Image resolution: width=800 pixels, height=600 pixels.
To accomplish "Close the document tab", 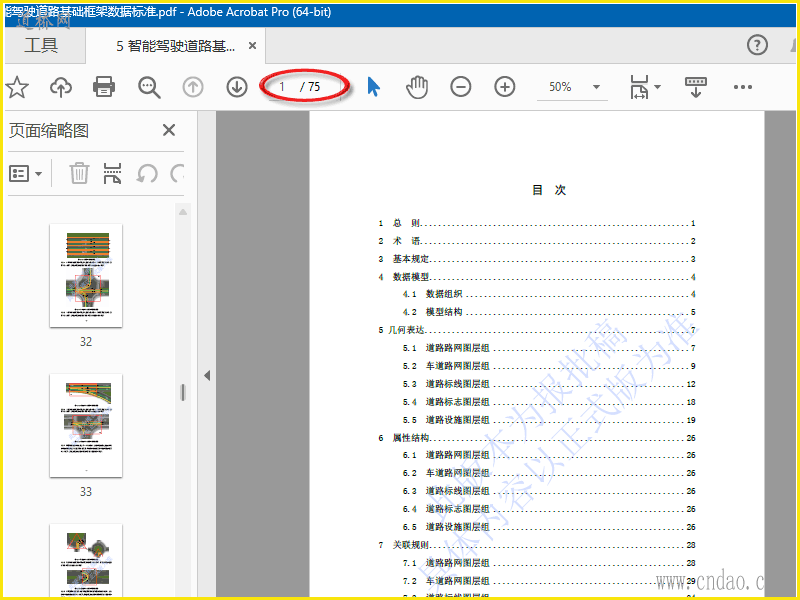I will [252, 45].
